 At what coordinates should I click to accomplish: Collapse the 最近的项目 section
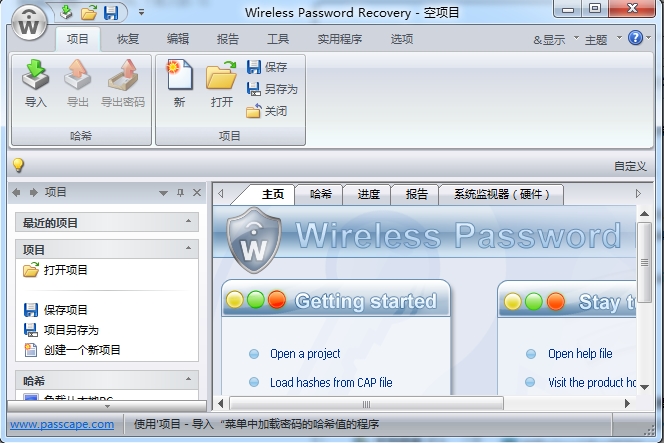pos(188,223)
